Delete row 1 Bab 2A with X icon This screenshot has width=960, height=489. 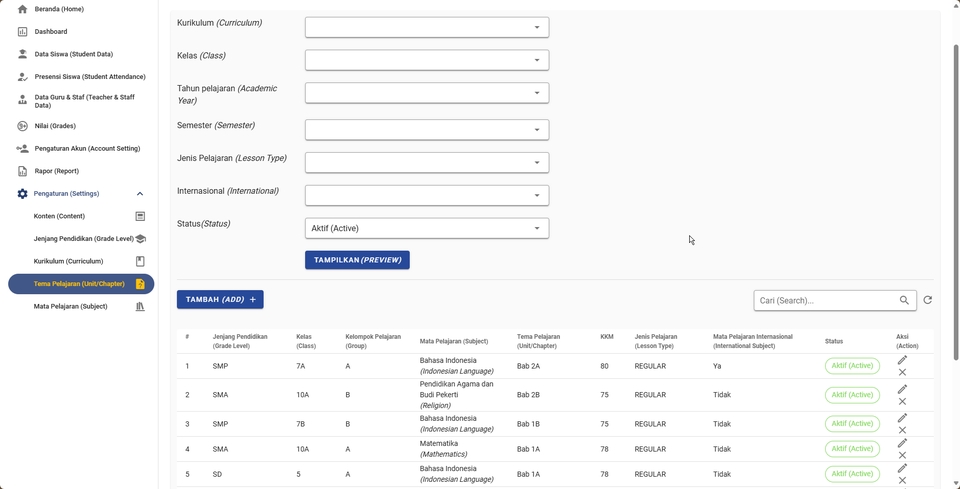tap(902, 372)
